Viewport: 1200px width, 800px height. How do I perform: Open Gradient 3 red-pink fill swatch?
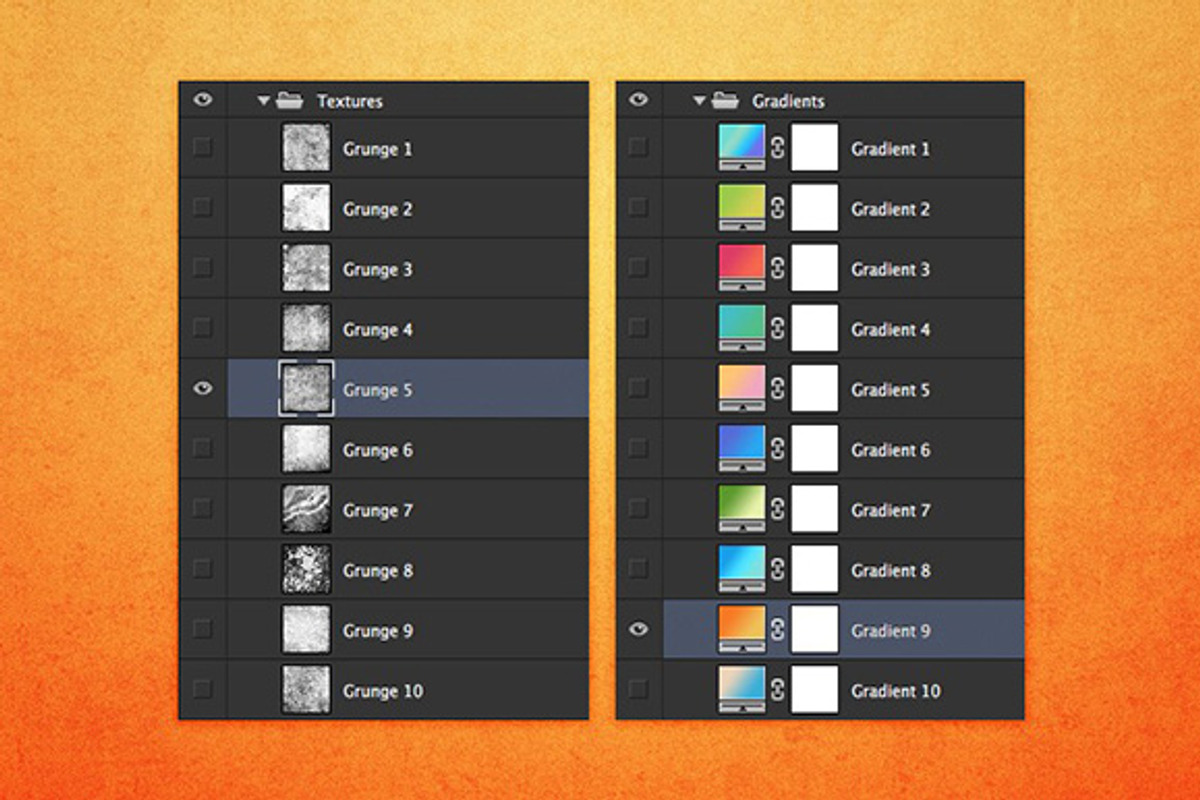742,268
